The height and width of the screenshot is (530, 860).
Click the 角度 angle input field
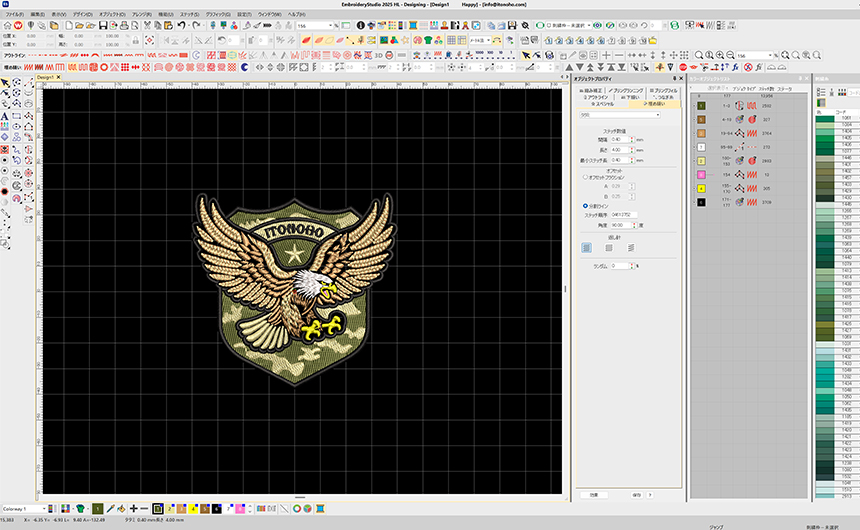[x=617, y=225]
